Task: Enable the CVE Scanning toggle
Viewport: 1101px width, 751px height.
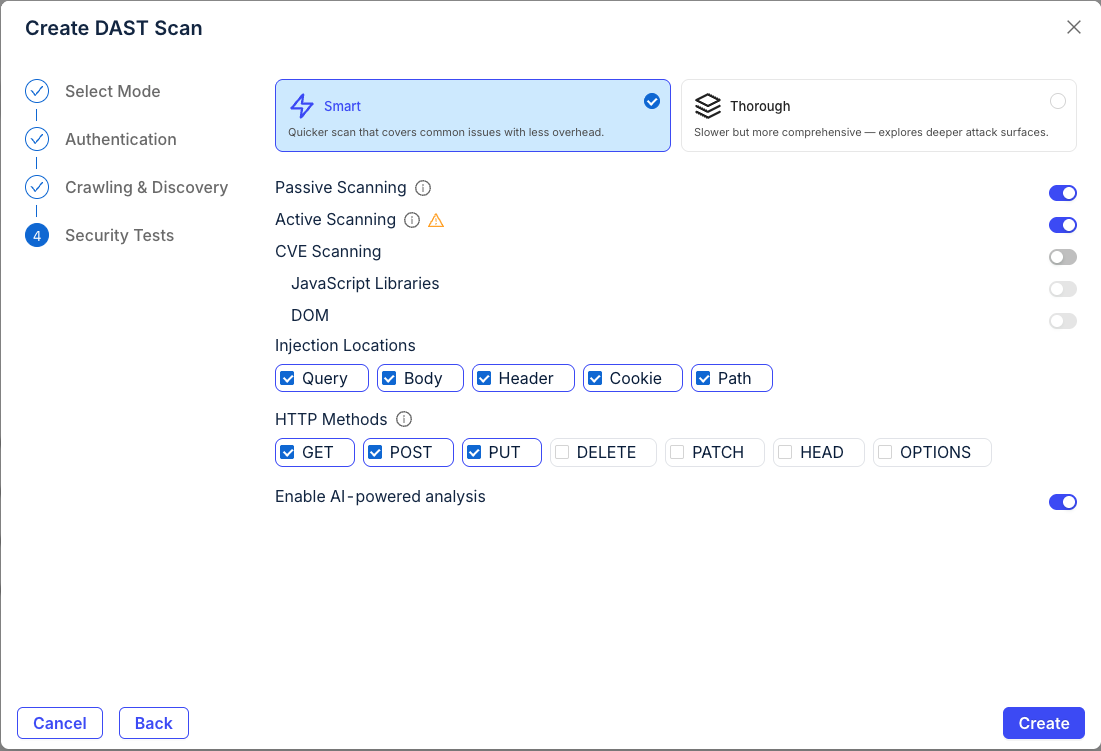Action: 1063,257
